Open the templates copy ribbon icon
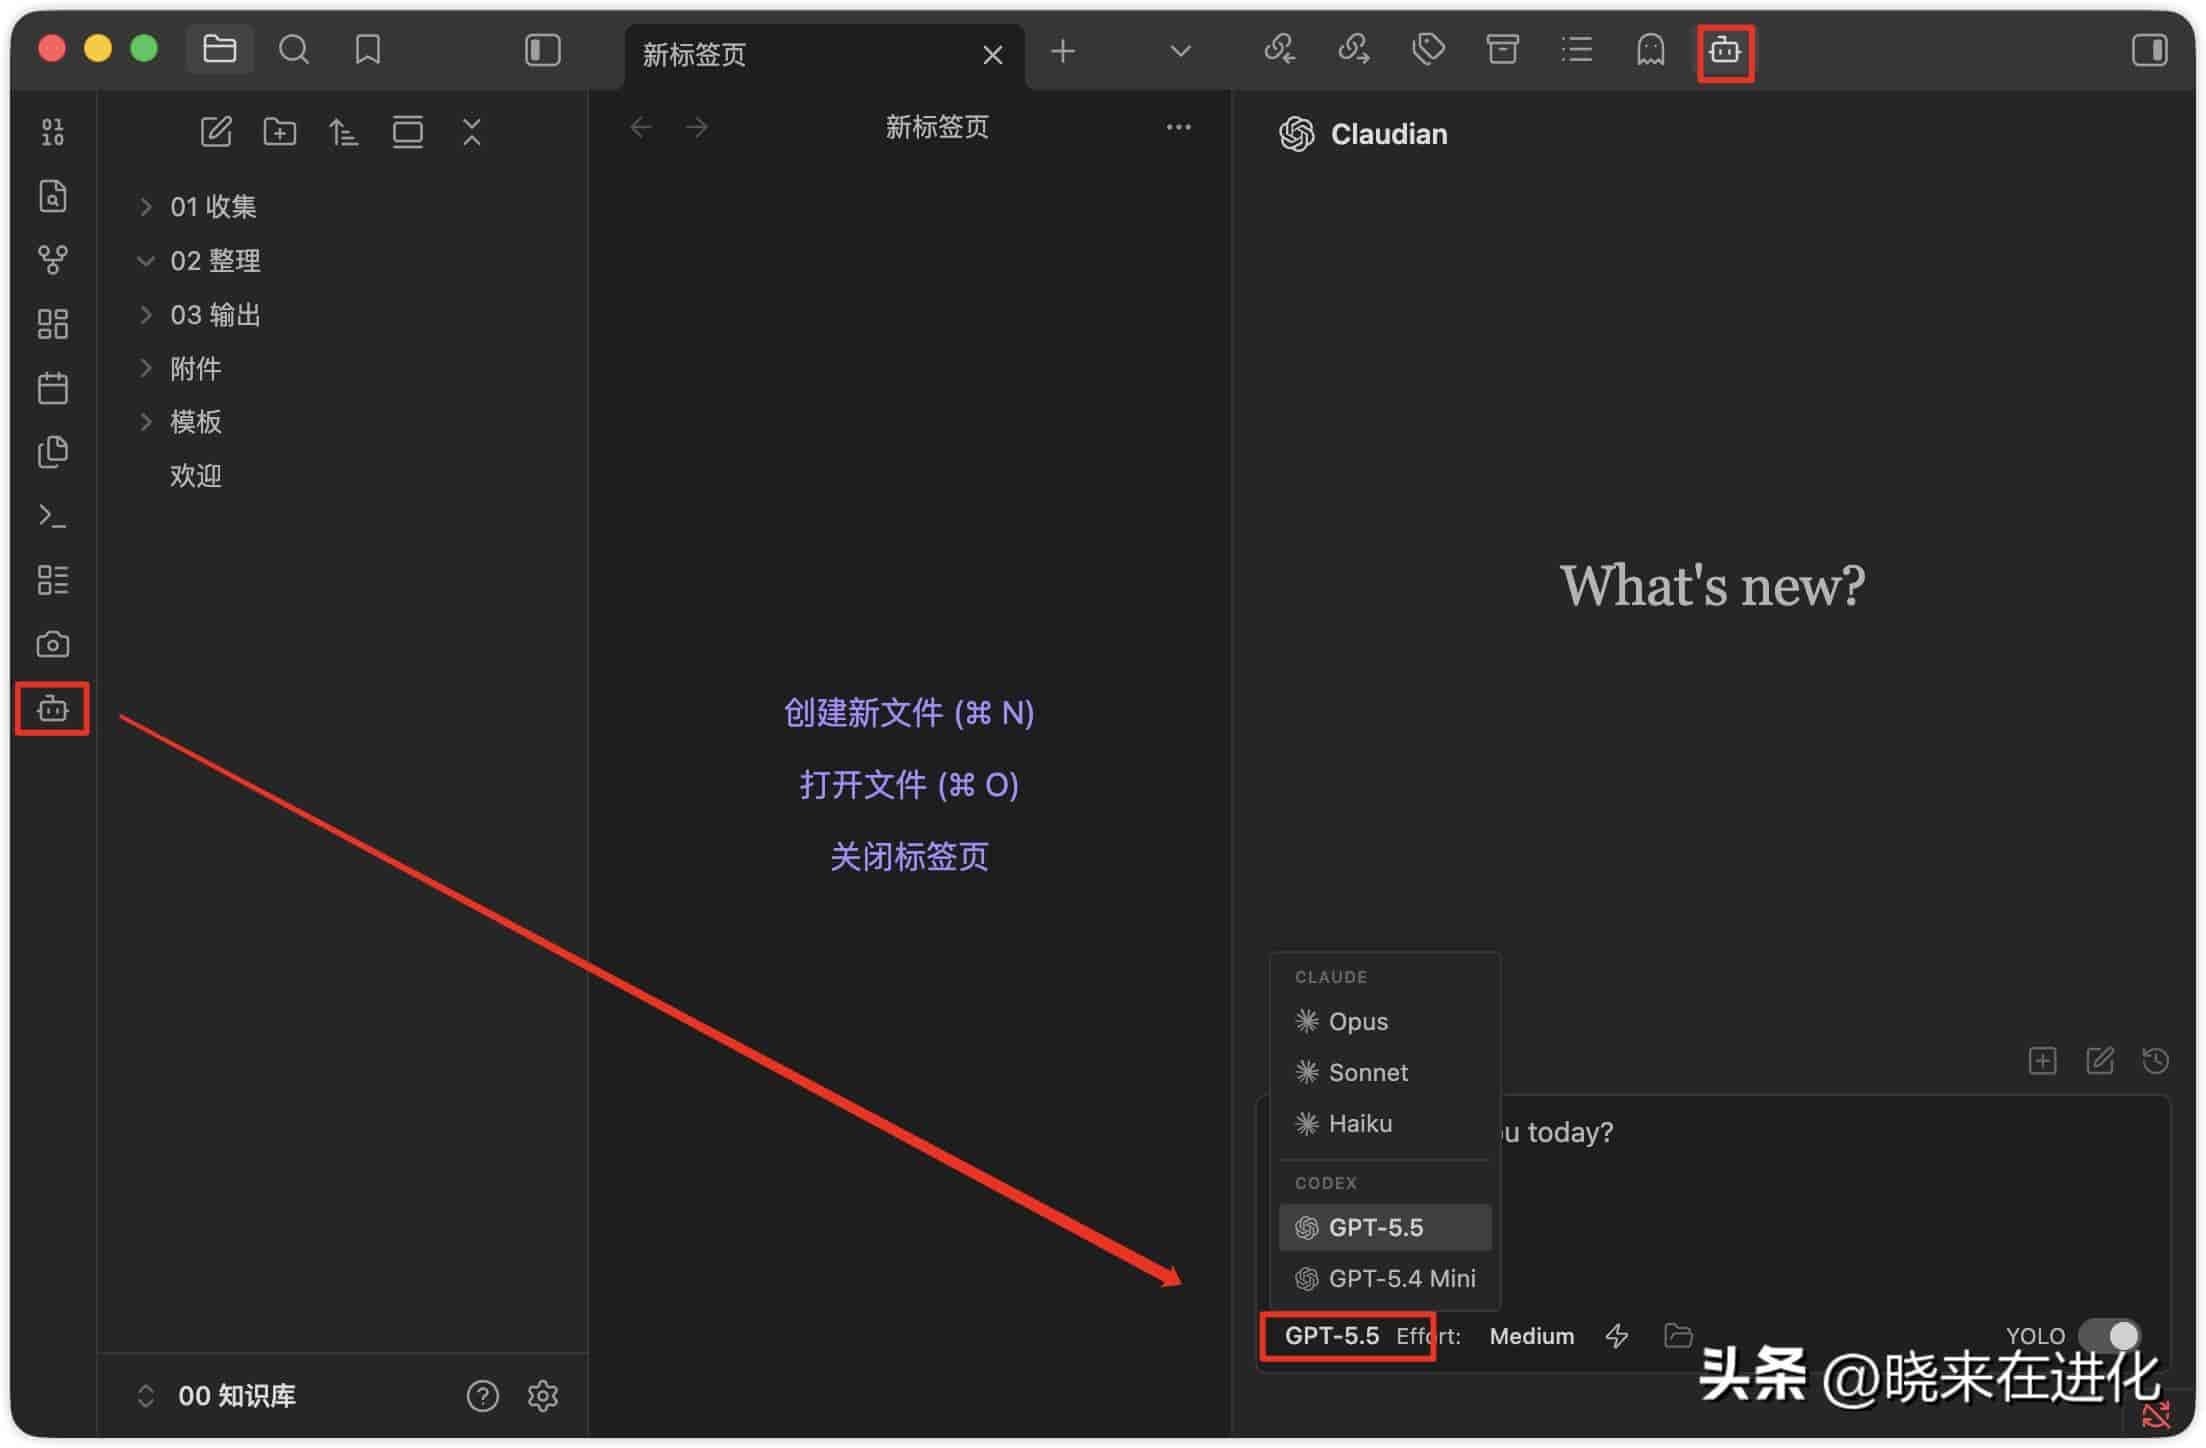The height and width of the screenshot is (1448, 2206). [53, 452]
